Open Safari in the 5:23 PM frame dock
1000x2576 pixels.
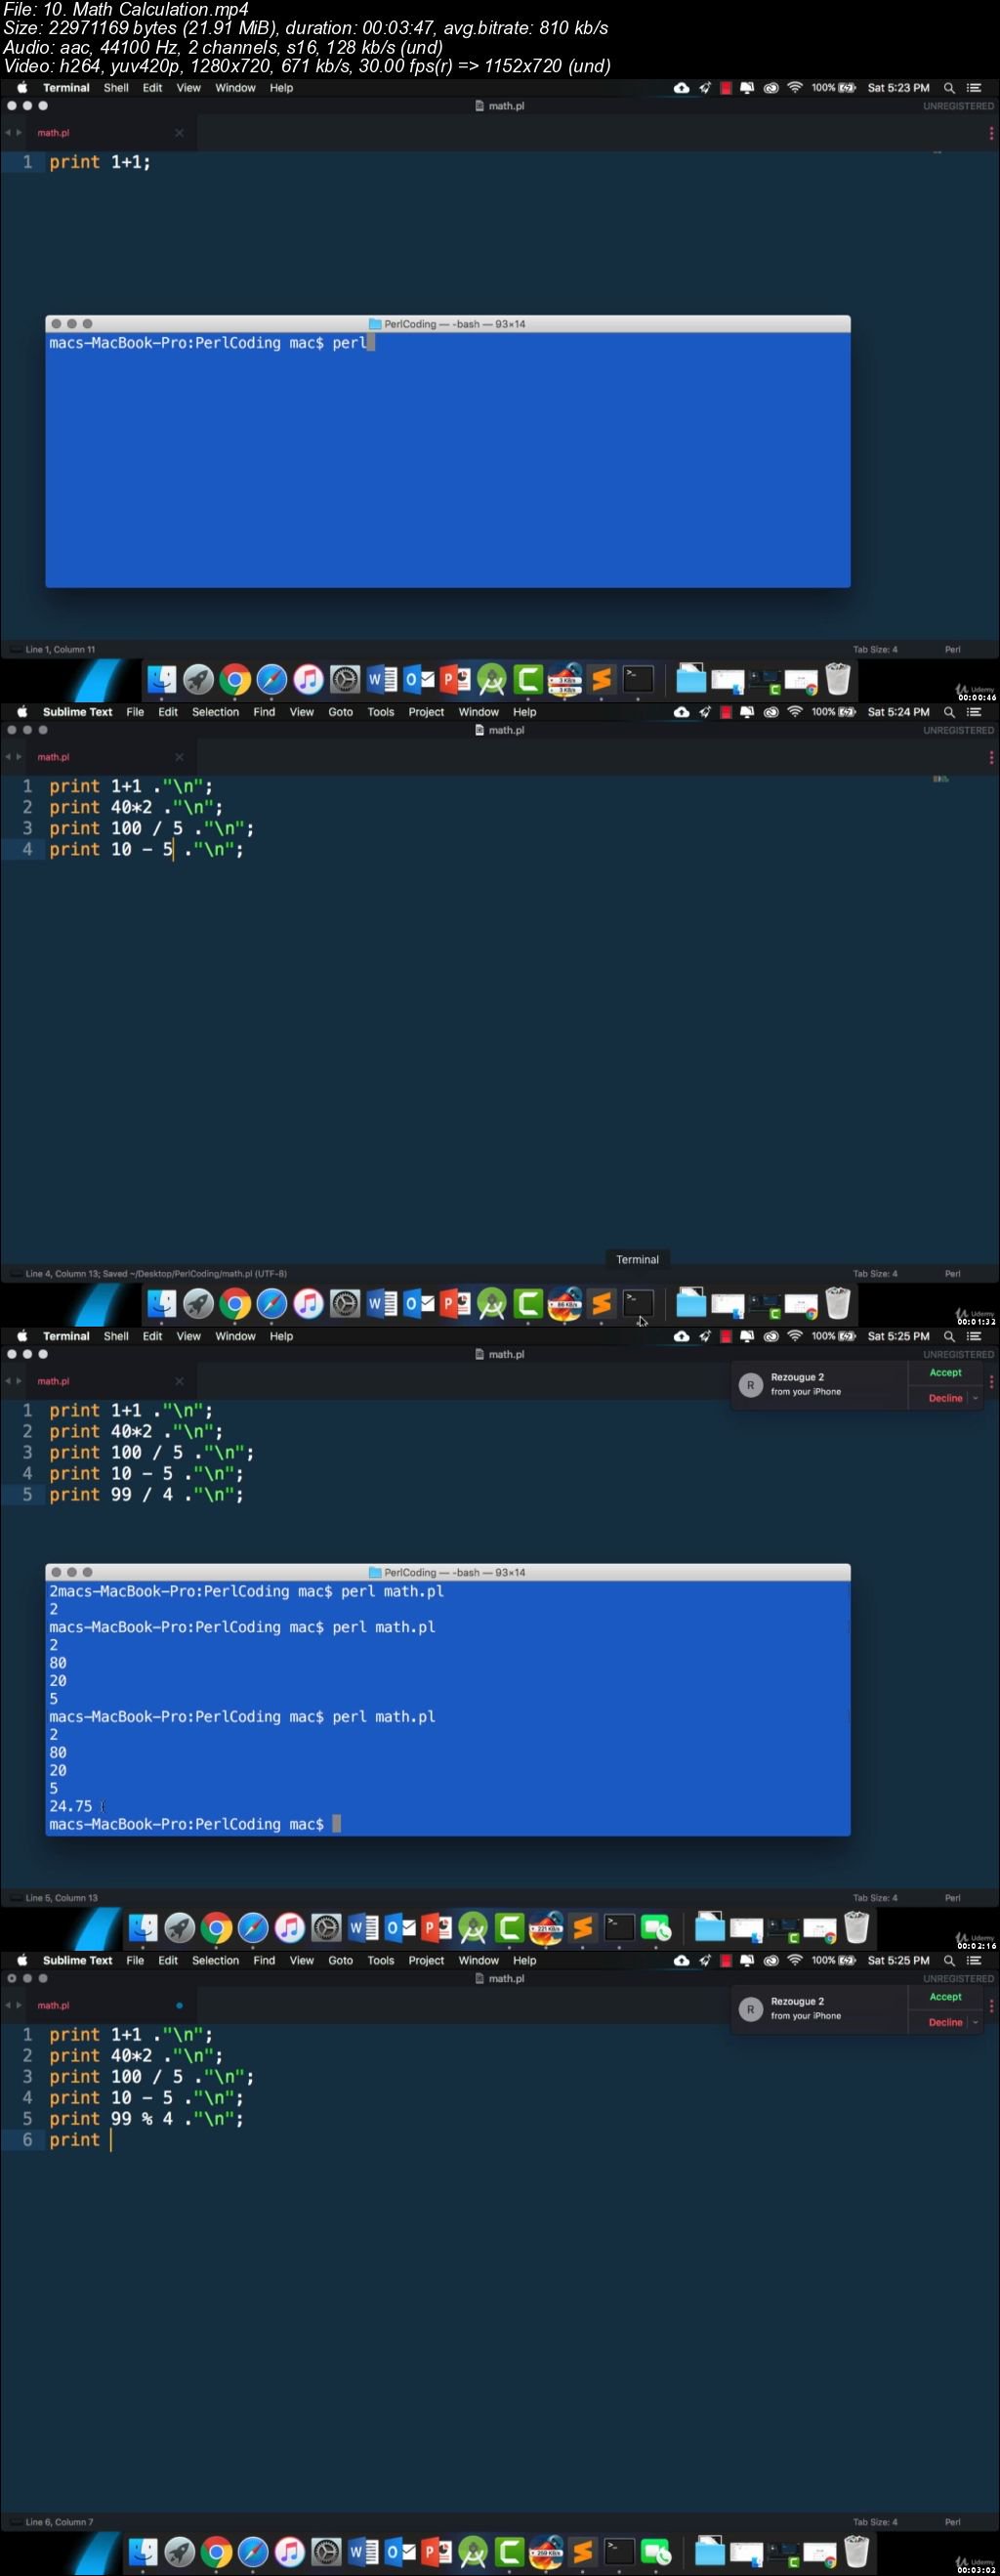271,680
